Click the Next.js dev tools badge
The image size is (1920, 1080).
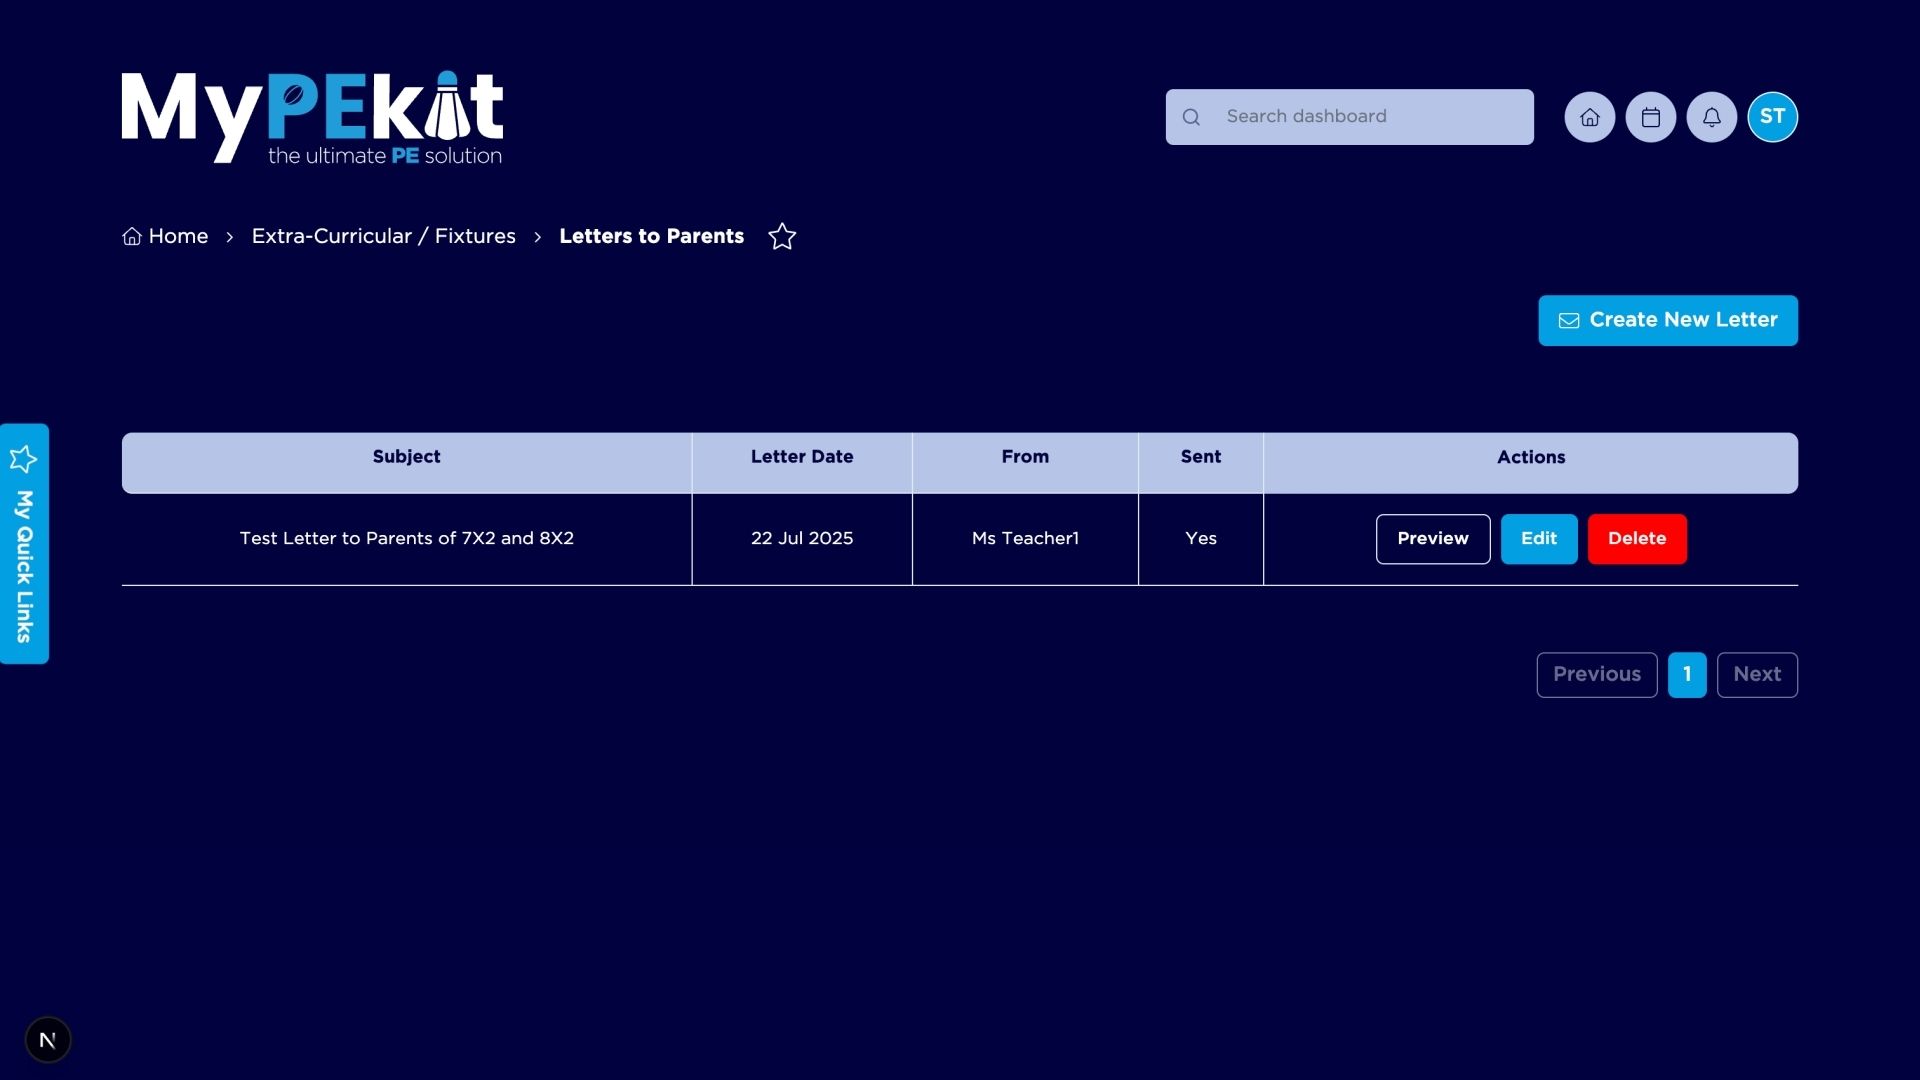pos(47,1040)
